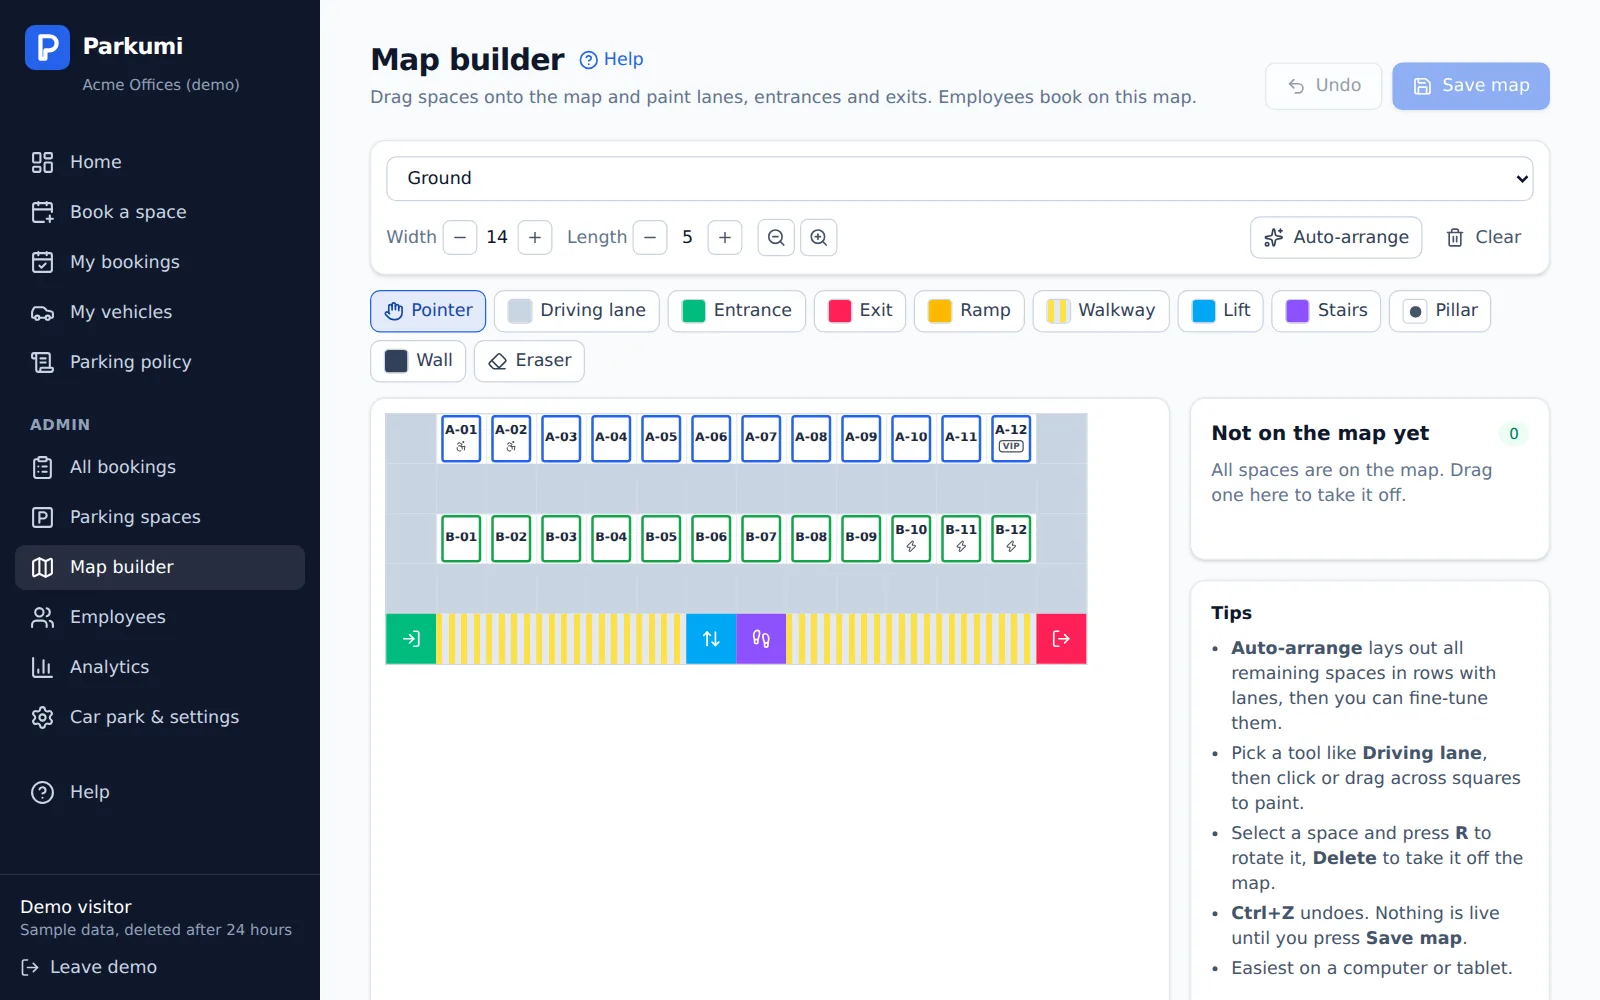This screenshot has width=1600, height=1000.
Task: Open the Ground floor dropdown
Action: 960,178
